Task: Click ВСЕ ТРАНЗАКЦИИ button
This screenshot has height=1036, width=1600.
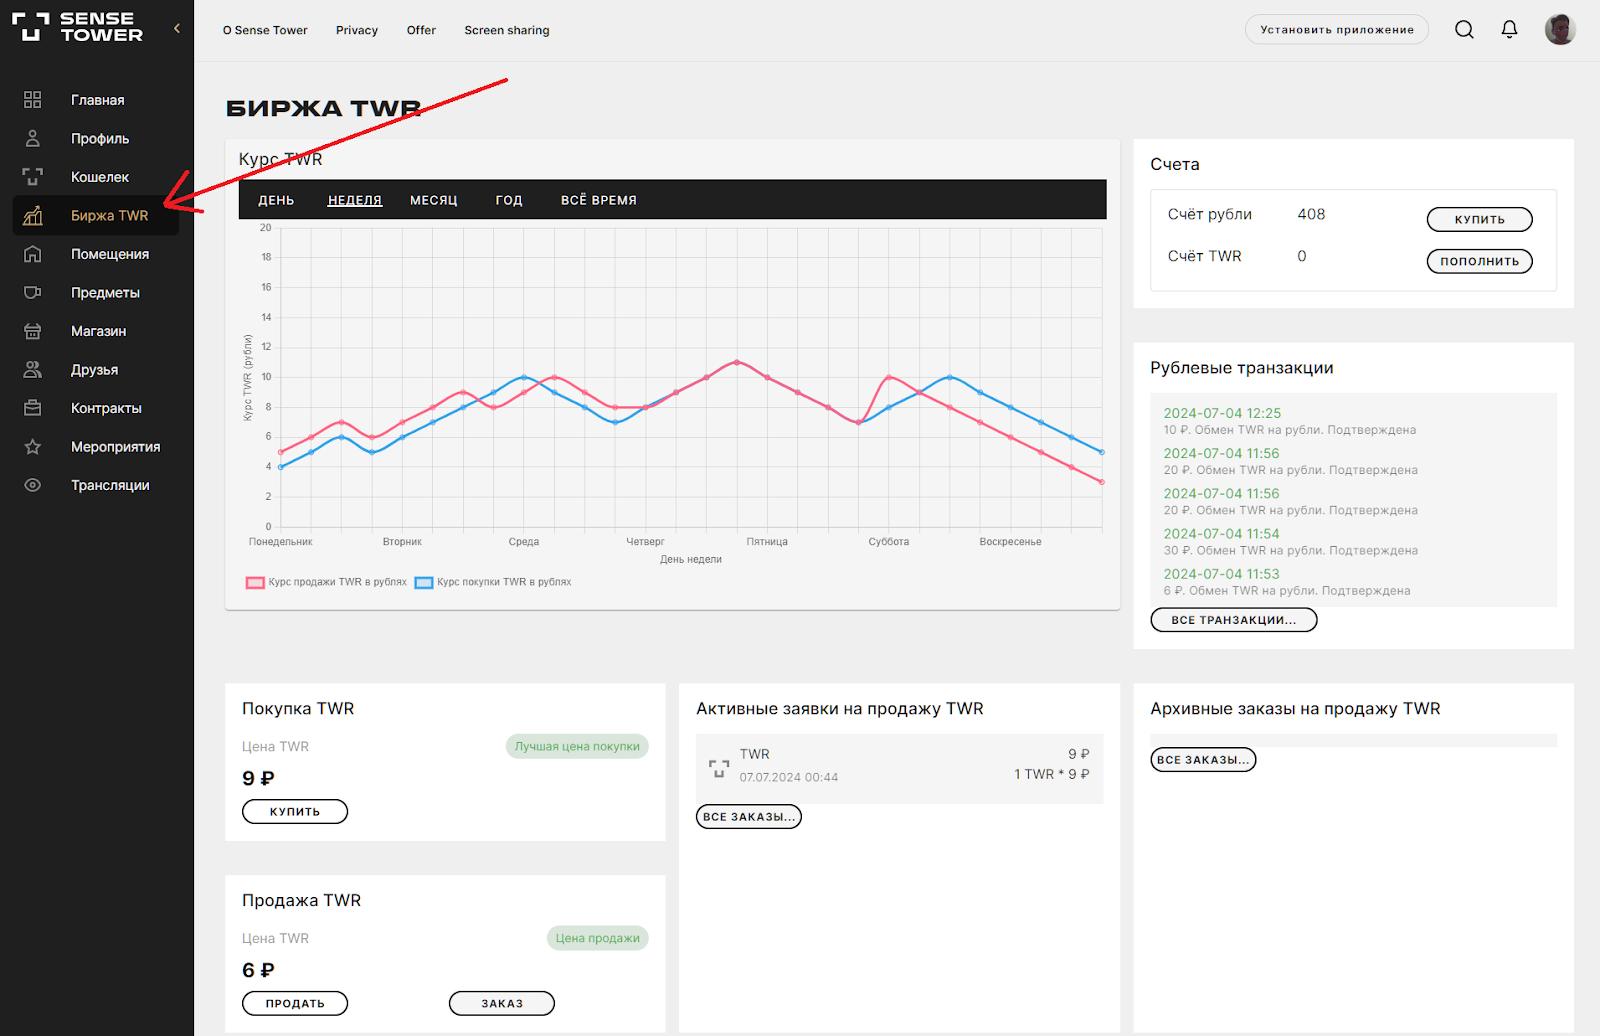Action: point(1234,620)
